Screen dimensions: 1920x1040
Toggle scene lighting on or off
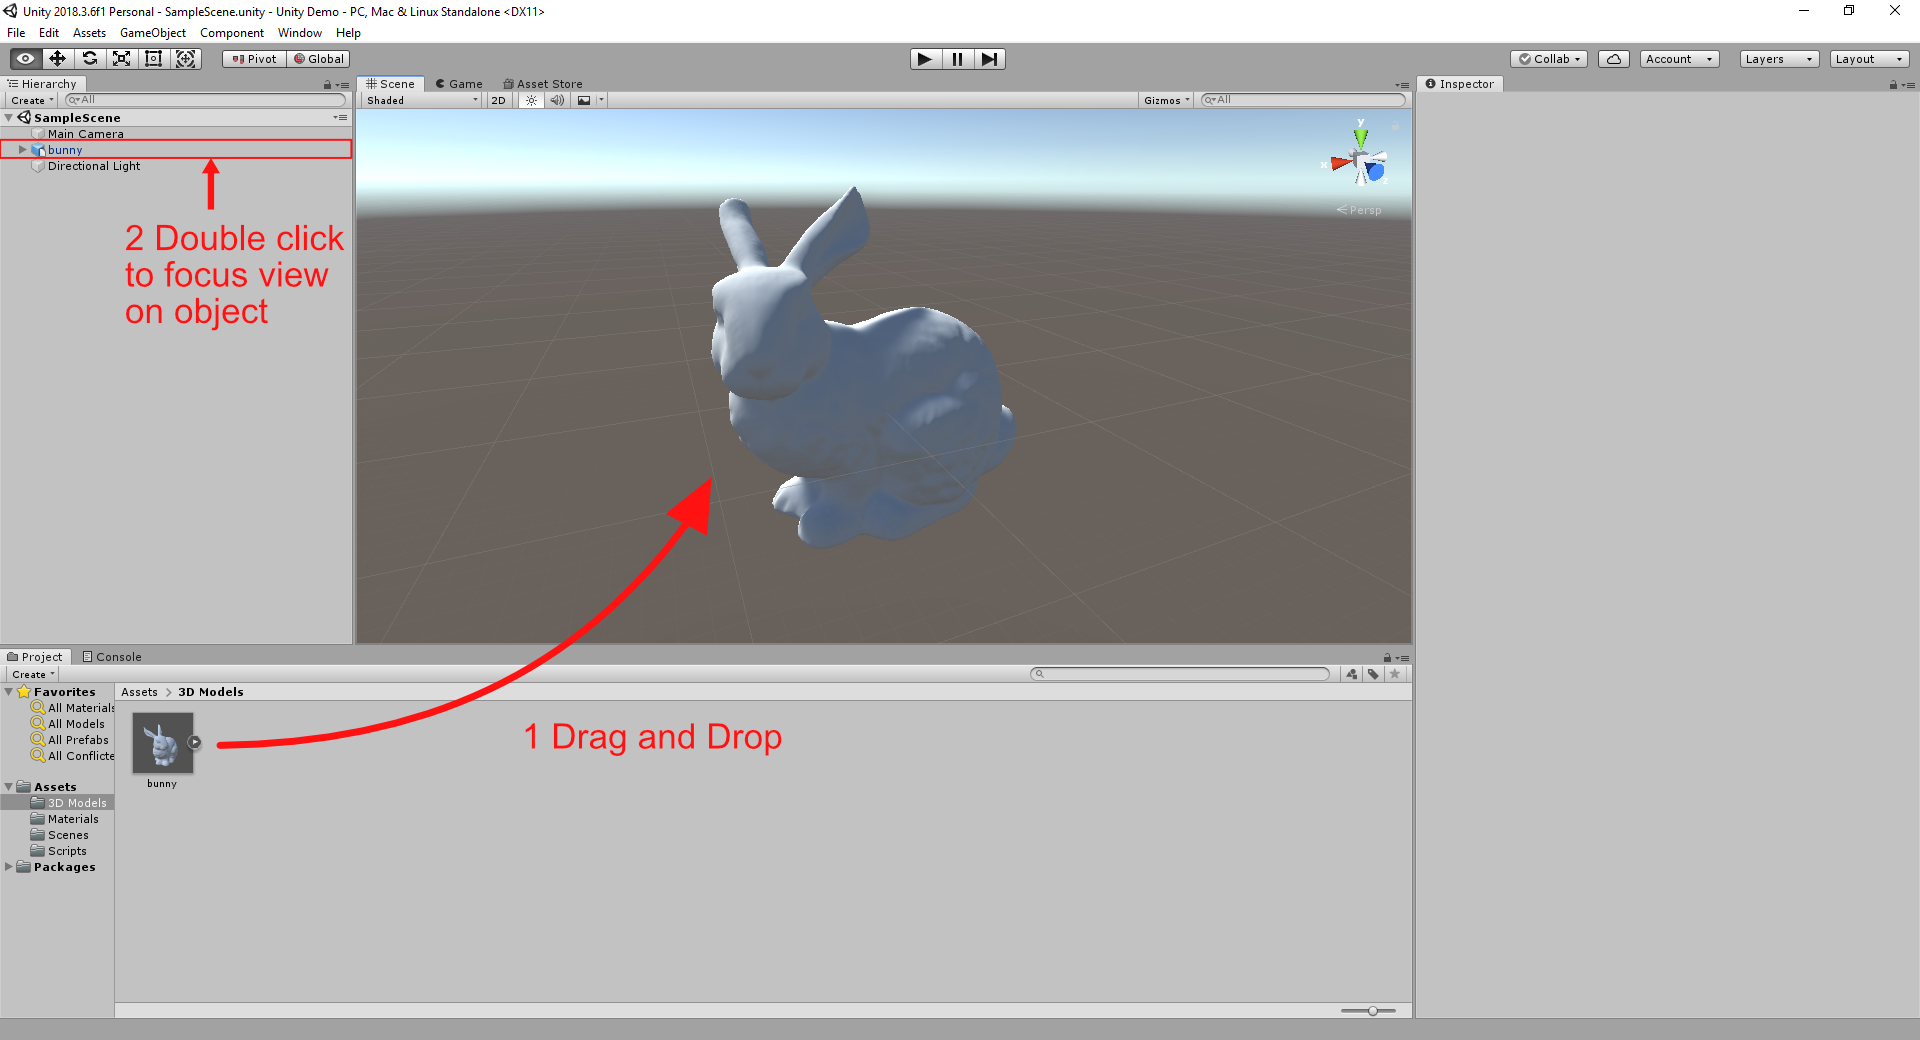click(531, 100)
